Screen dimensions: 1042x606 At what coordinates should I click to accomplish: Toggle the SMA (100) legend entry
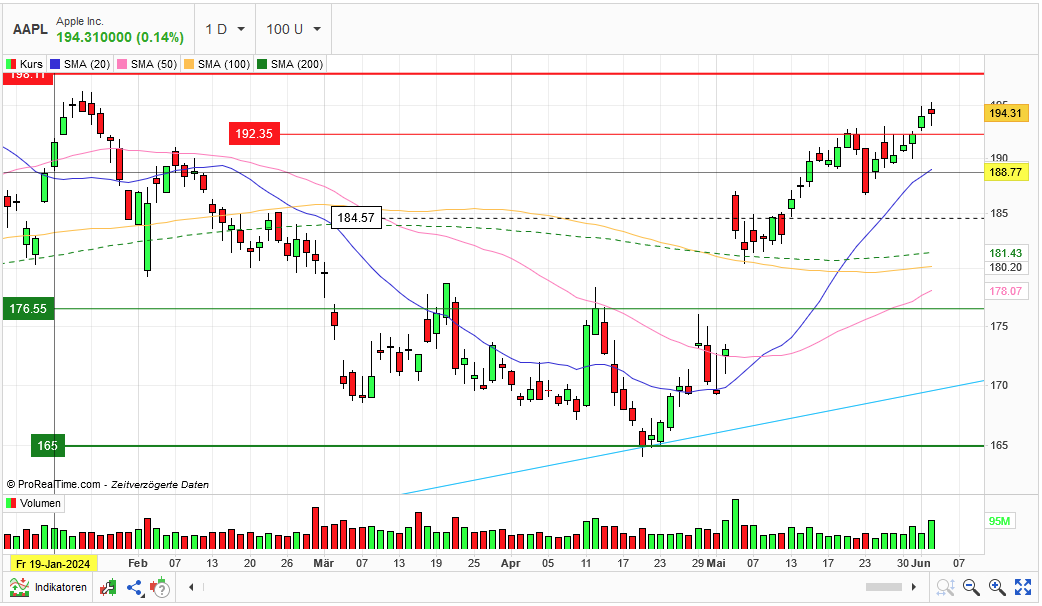click(217, 64)
